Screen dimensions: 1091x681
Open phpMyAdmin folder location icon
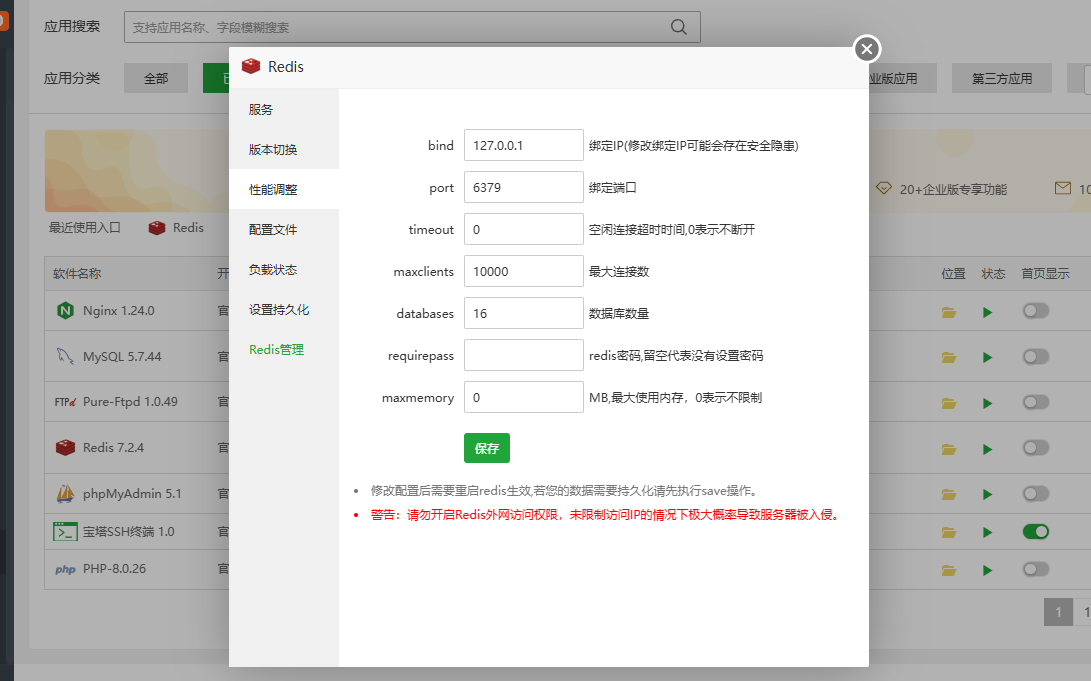click(949, 495)
